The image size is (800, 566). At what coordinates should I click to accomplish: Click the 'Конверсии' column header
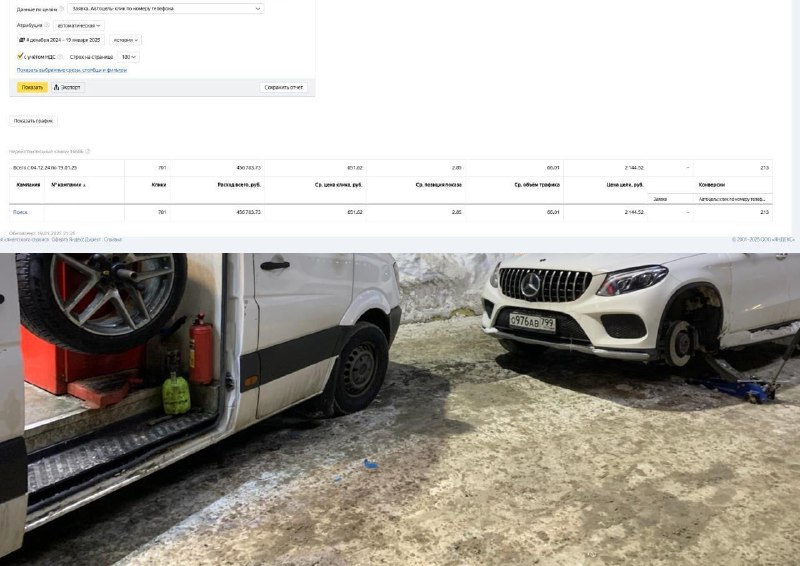(711, 185)
